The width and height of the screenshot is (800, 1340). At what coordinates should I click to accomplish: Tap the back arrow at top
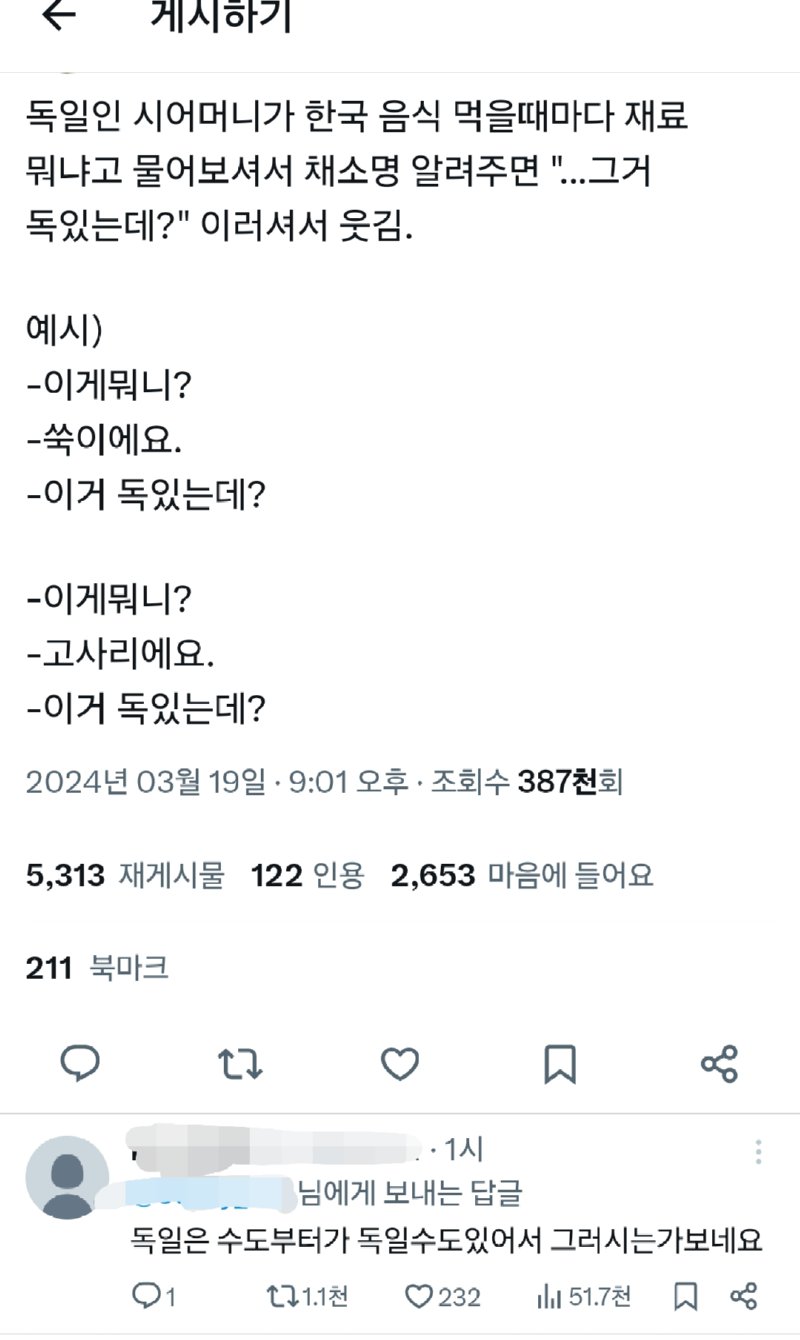tap(59, 16)
